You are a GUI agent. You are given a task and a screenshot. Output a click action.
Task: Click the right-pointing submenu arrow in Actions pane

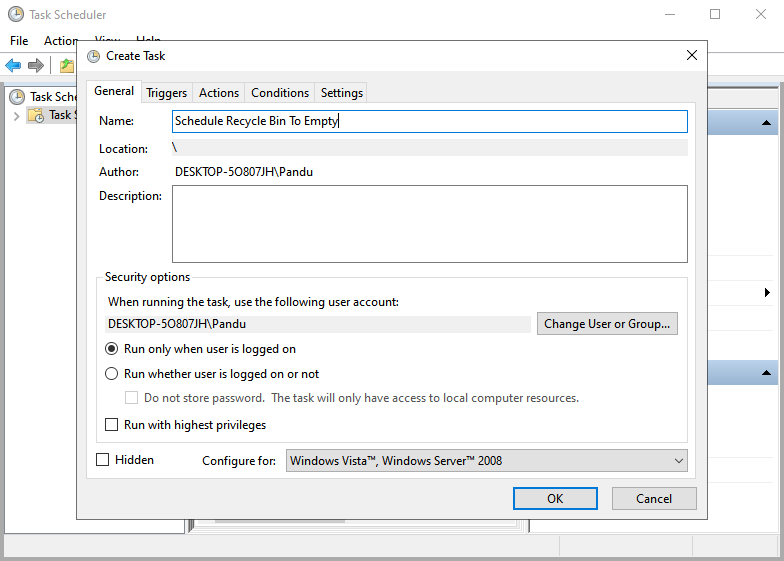[766, 293]
